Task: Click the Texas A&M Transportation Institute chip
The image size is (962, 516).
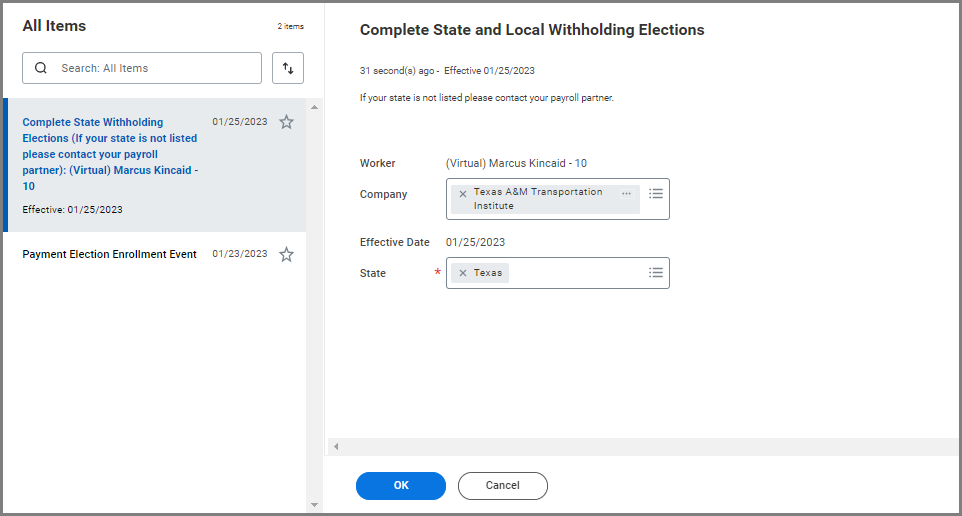Action: pos(538,198)
